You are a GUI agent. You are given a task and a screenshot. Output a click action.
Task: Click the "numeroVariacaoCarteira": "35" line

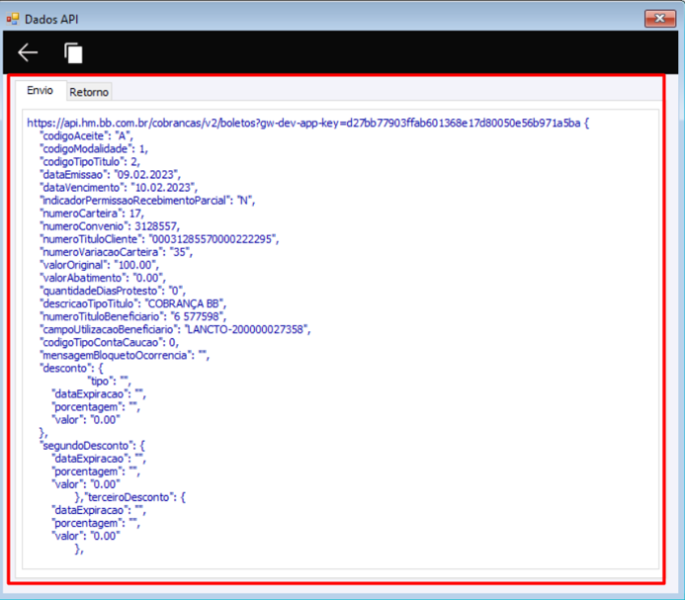click(116, 252)
